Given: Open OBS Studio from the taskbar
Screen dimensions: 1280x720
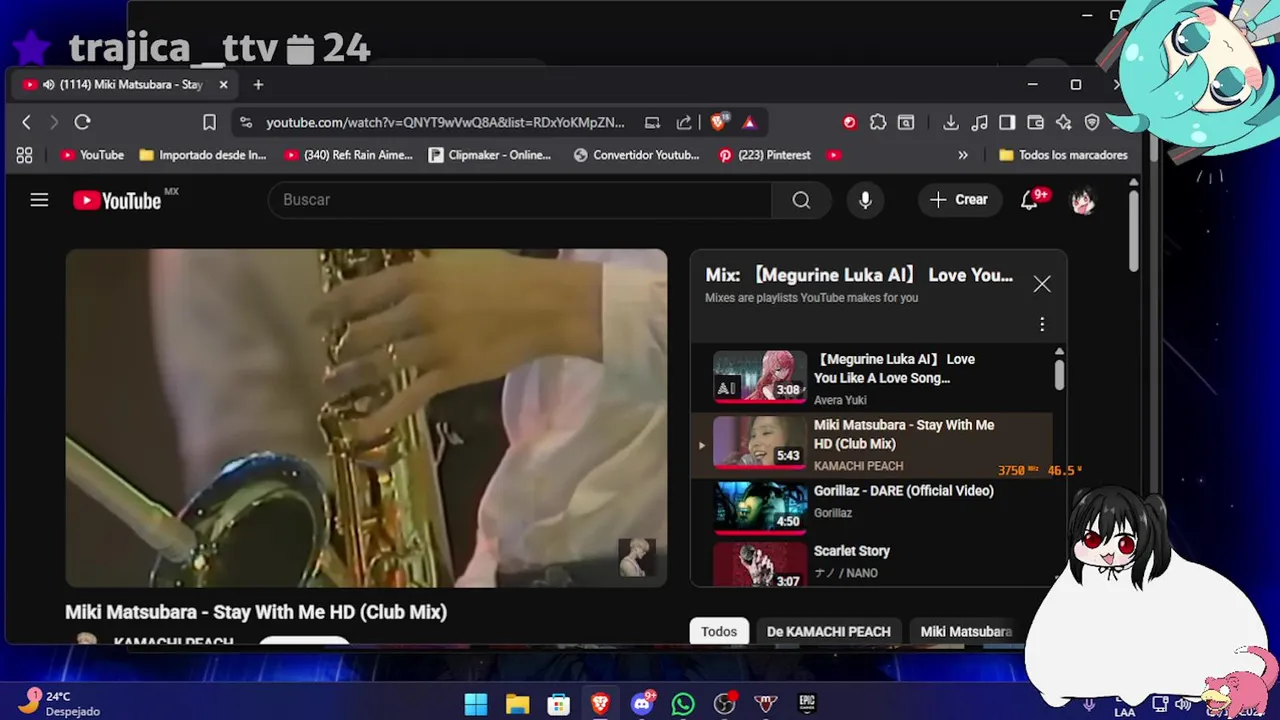Looking at the screenshot, I should pos(724,704).
